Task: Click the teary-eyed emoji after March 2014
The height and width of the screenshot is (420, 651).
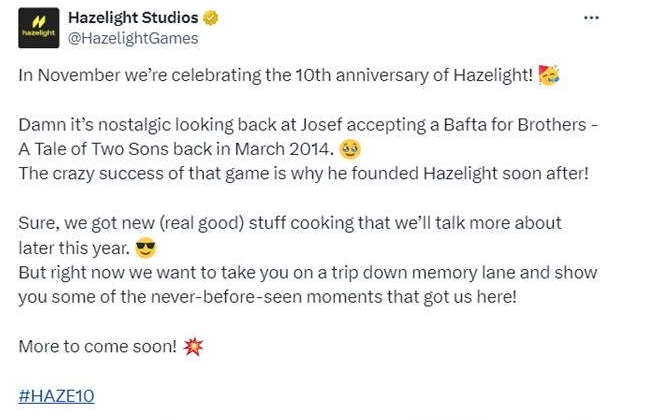Action: 350,149
